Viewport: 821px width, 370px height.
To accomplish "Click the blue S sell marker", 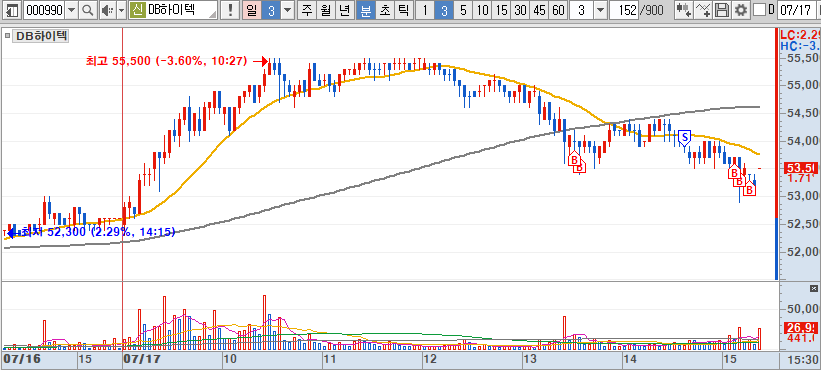I will (684, 138).
